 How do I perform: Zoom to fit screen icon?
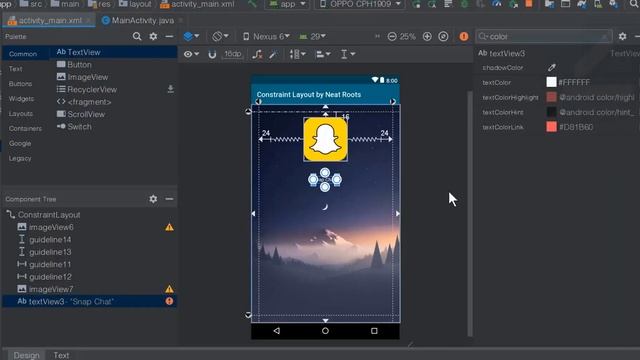[443, 36]
